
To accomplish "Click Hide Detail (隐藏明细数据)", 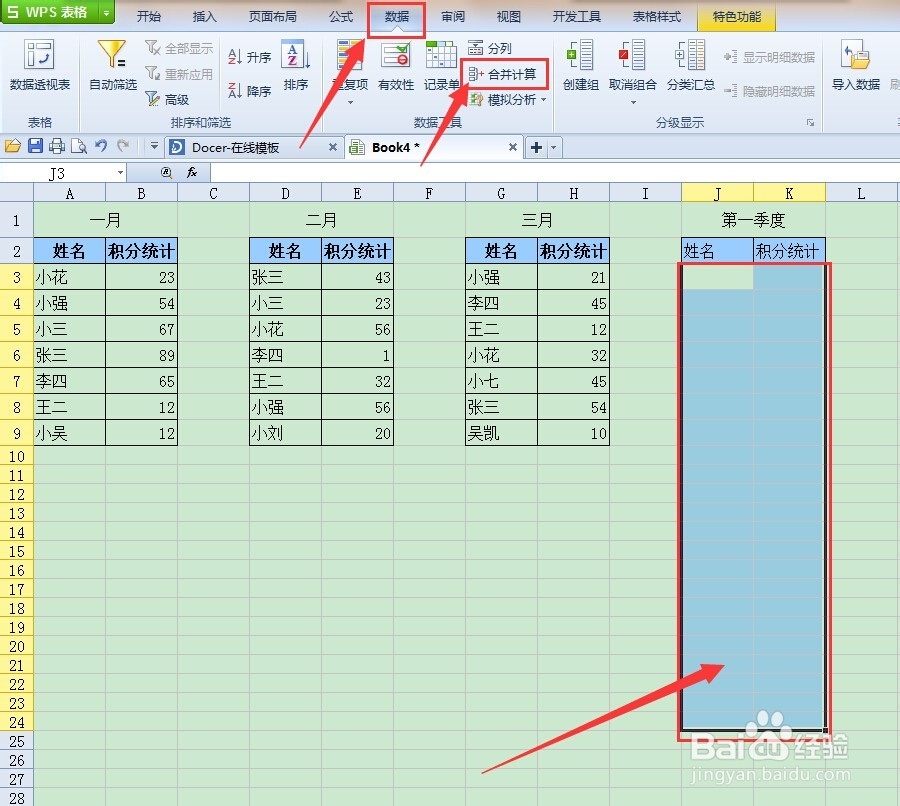I will click(x=769, y=91).
